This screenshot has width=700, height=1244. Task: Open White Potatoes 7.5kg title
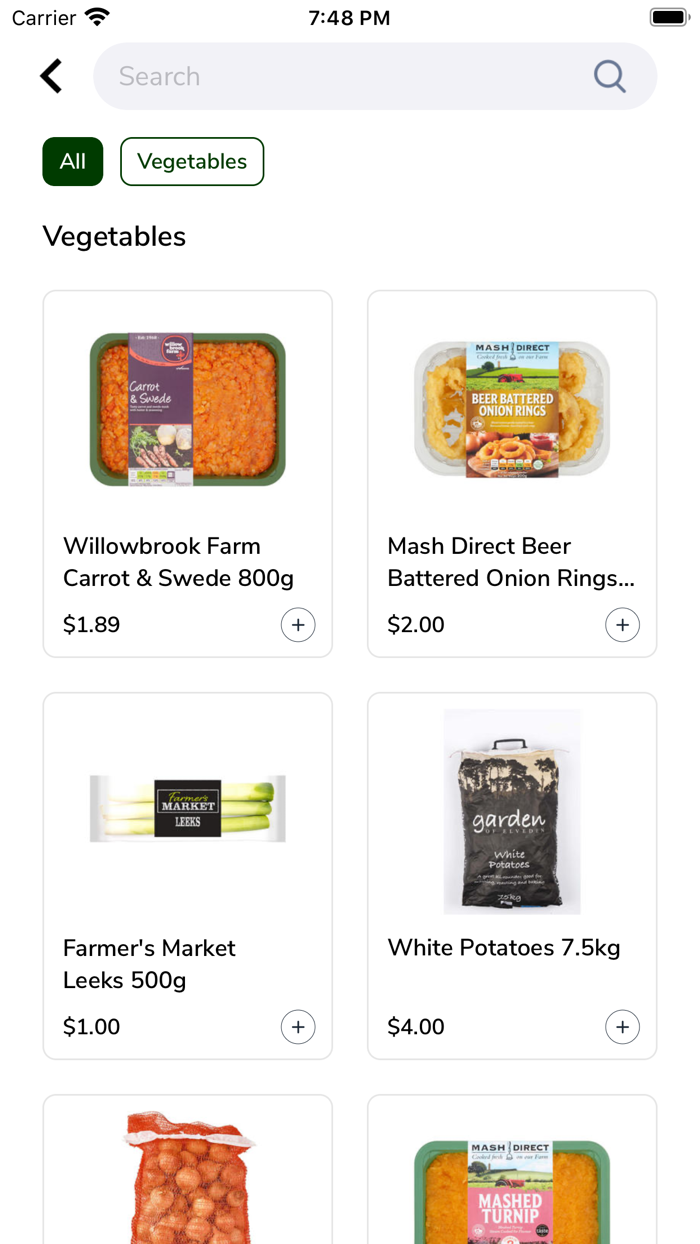[504, 948]
